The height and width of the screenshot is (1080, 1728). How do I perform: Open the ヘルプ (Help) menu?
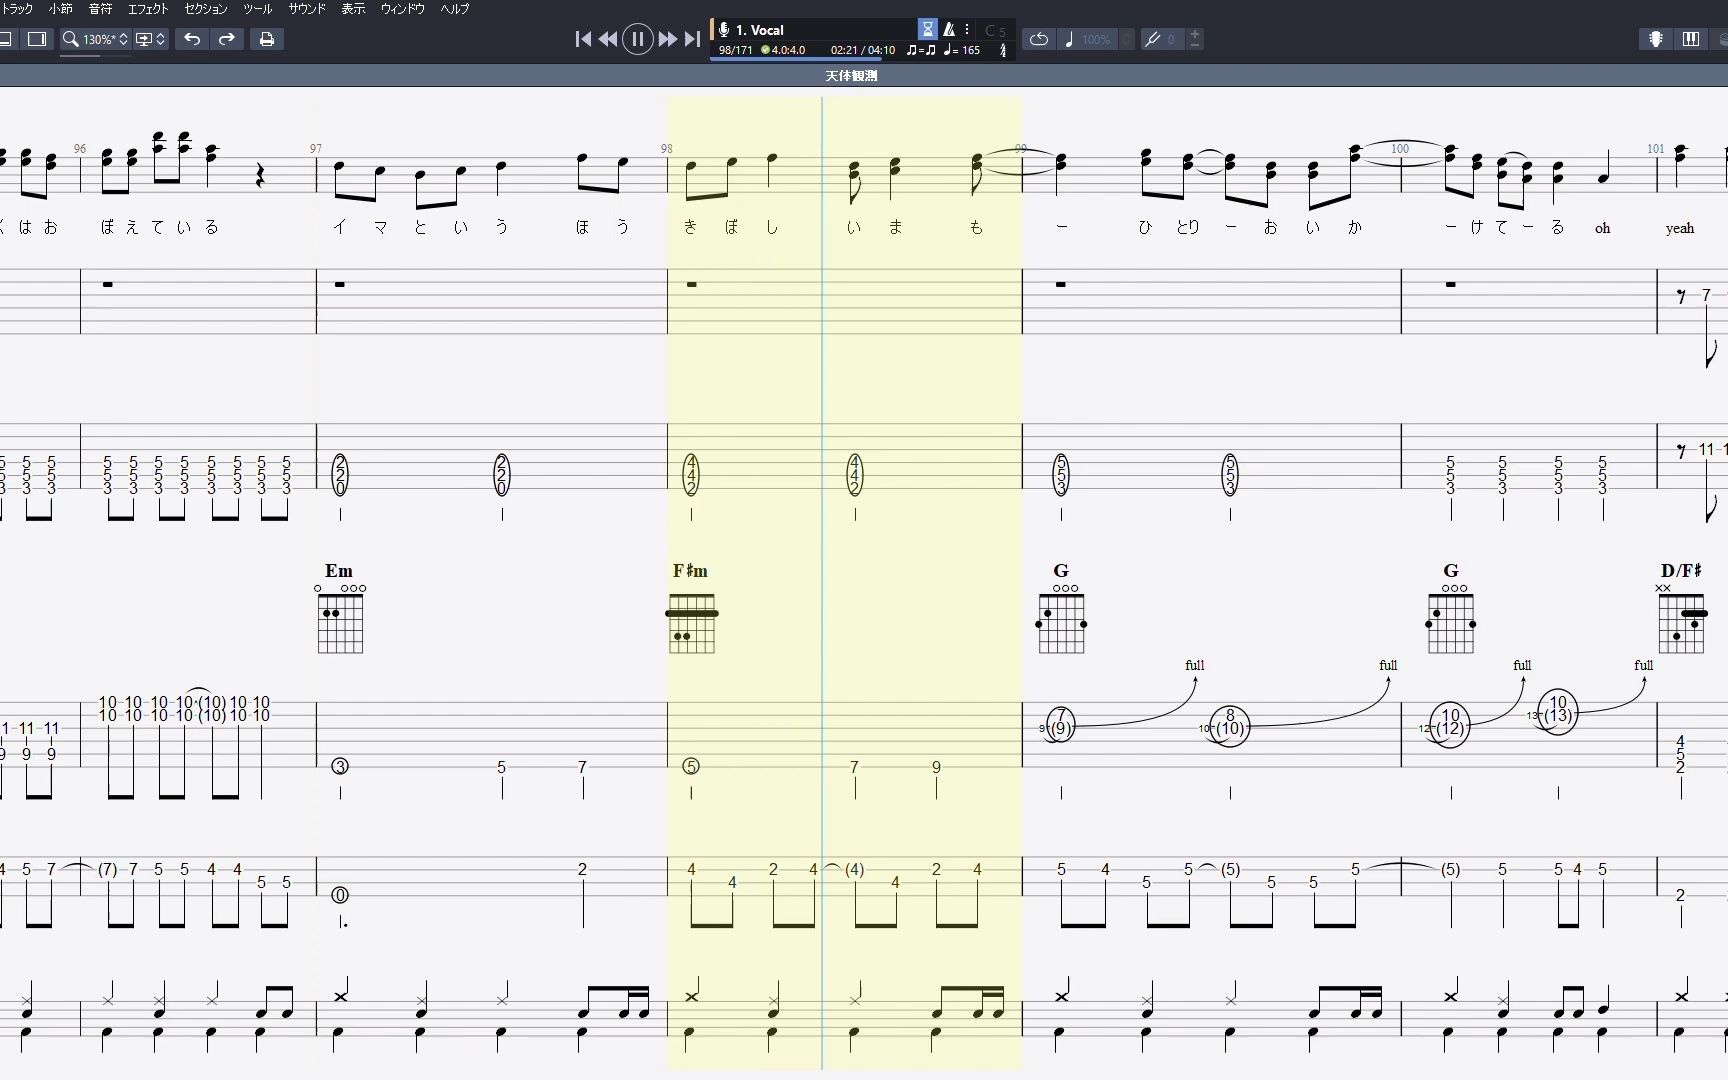tap(455, 9)
